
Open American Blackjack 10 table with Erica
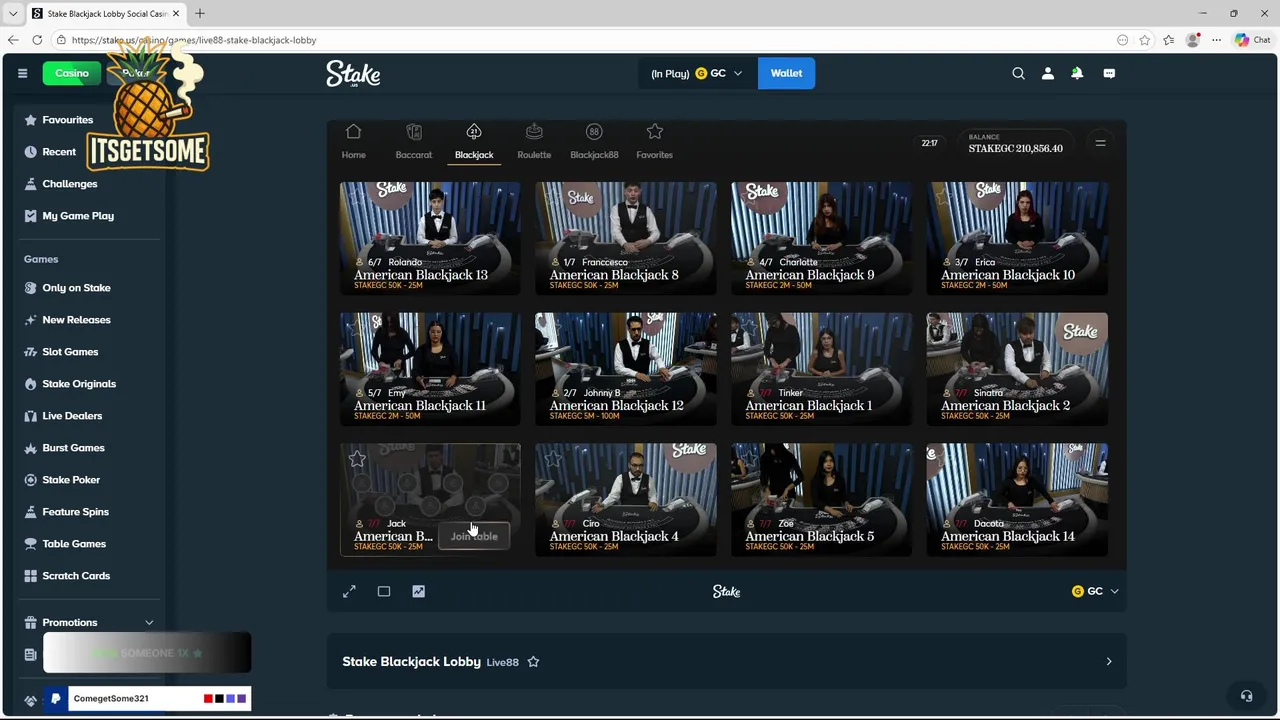pos(1017,238)
